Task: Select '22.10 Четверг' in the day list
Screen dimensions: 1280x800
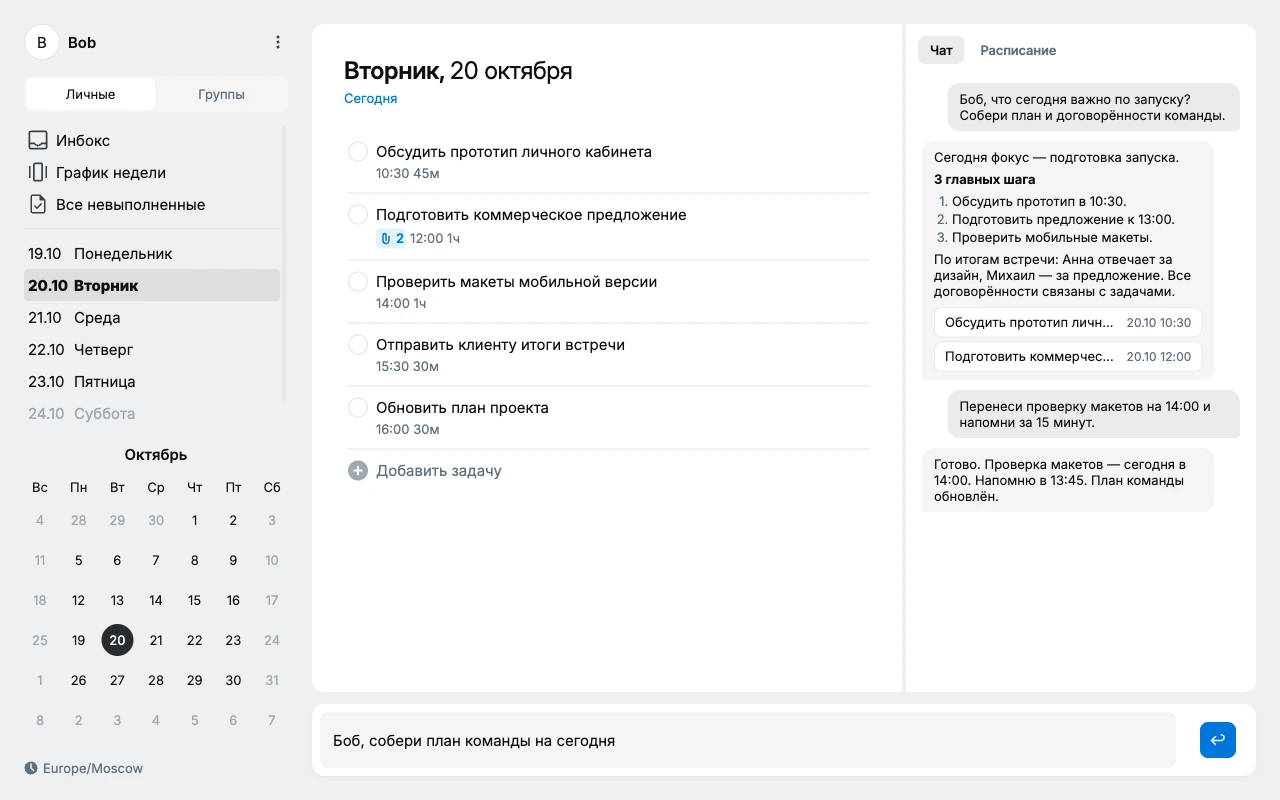Action: tap(152, 349)
